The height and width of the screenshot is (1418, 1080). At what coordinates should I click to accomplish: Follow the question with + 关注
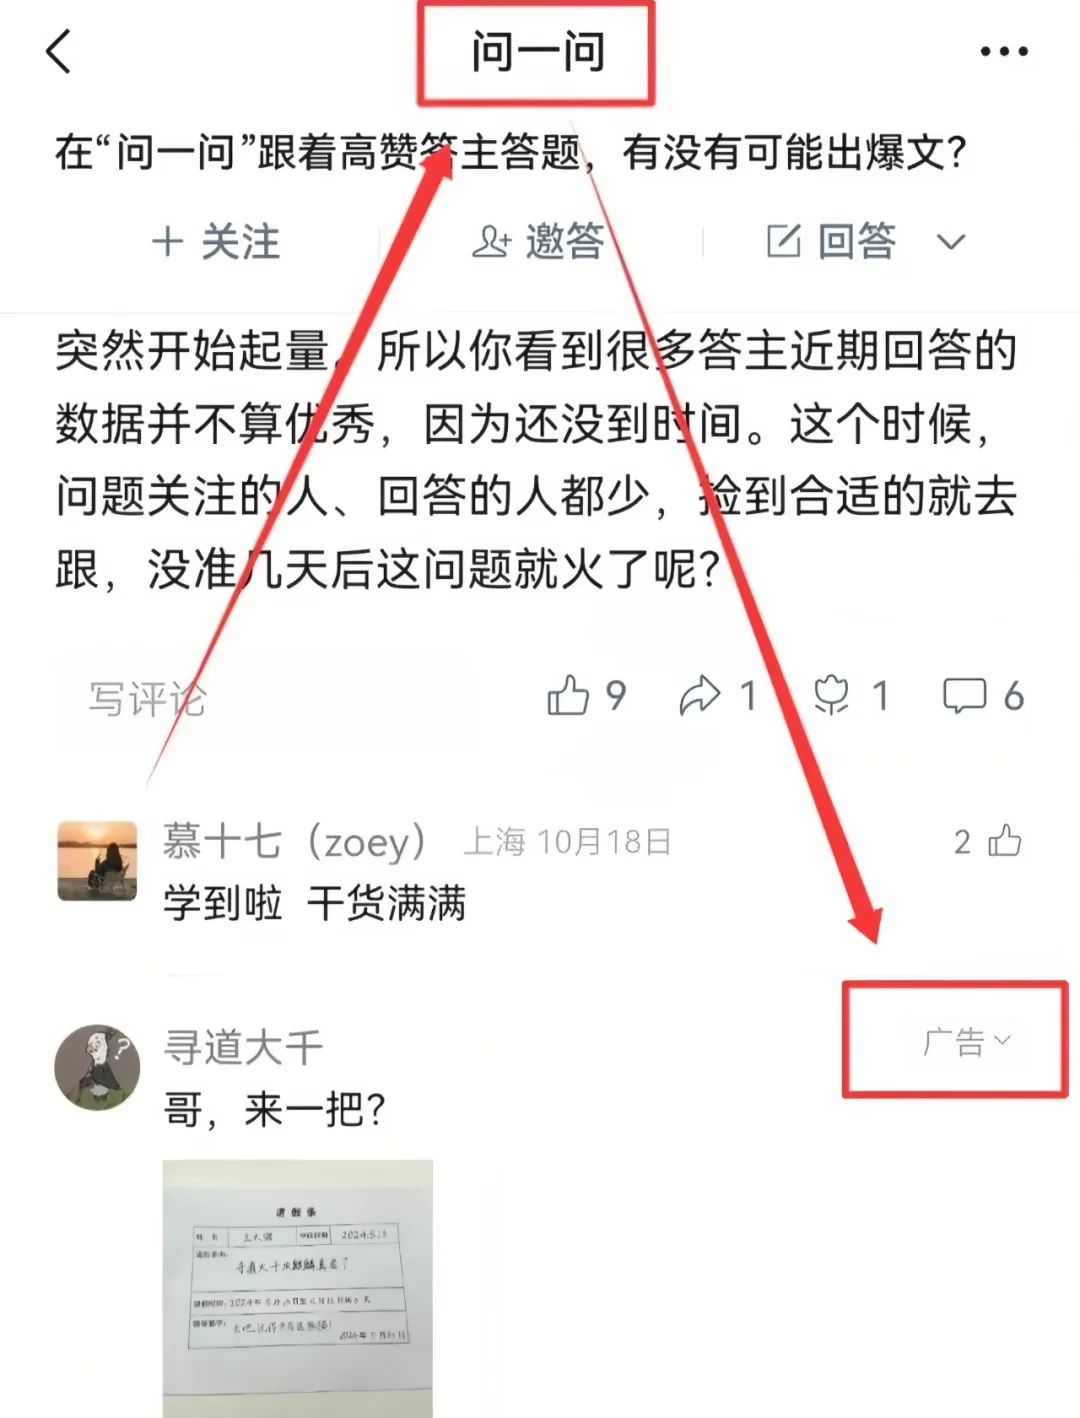click(x=215, y=241)
